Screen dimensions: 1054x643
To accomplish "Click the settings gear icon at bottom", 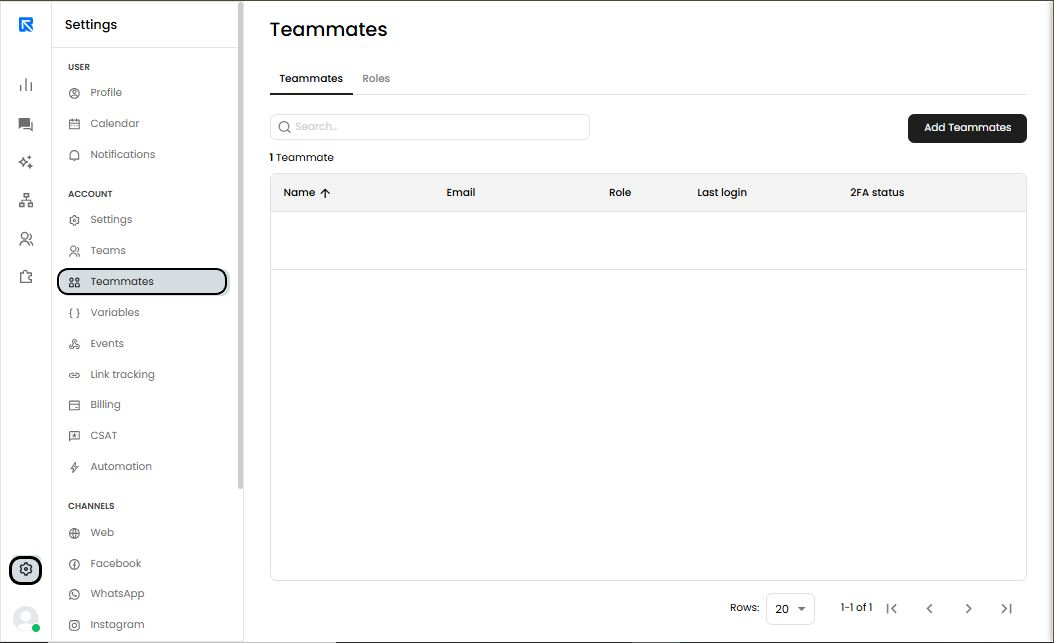I will tap(26, 570).
